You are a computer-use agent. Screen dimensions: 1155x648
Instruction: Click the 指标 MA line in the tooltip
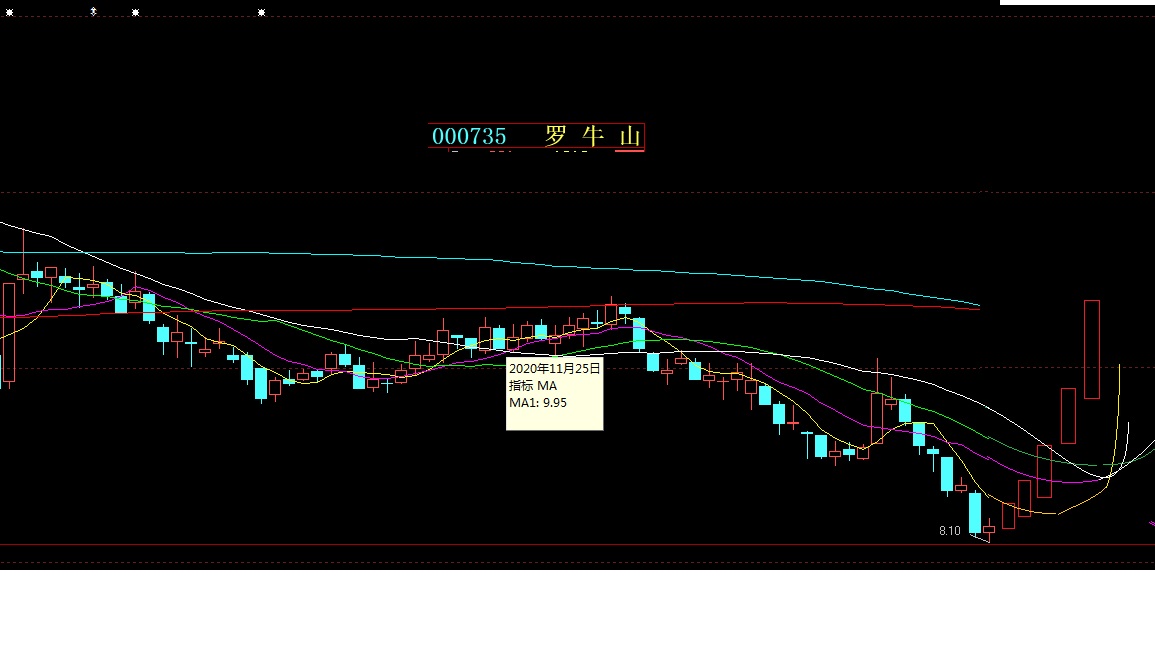click(533, 386)
